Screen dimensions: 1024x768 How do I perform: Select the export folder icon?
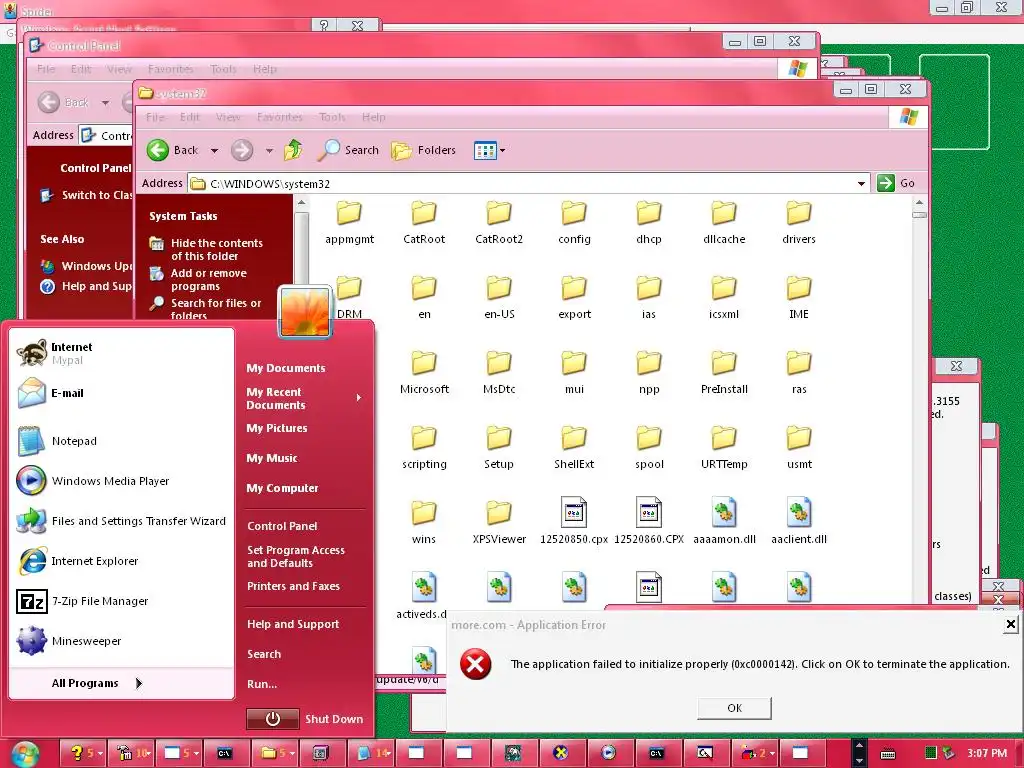click(574, 288)
